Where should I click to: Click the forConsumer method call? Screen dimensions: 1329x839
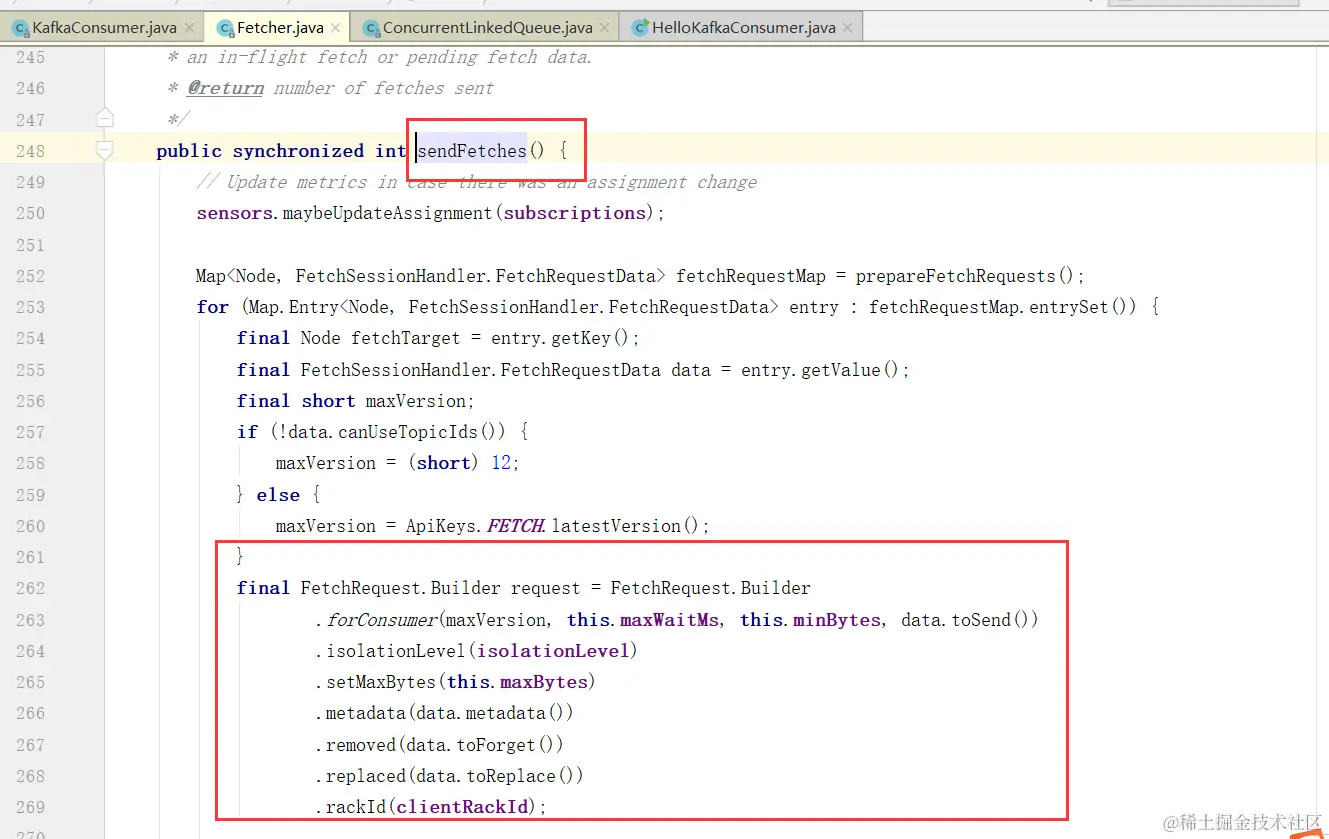pos(382,620)
